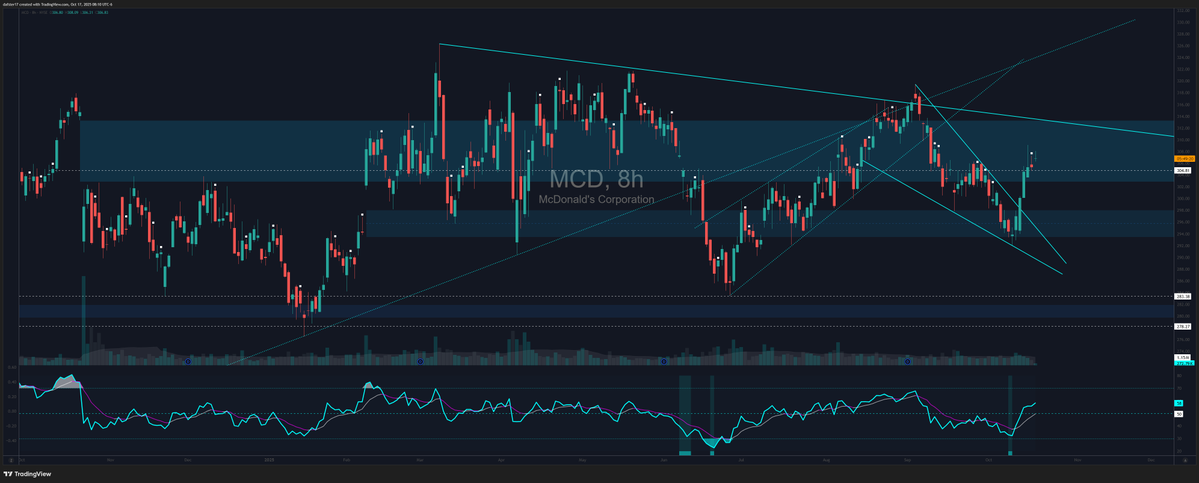
Task: Select the 278.27 horizontal line price label
Action: [1181, 326]
